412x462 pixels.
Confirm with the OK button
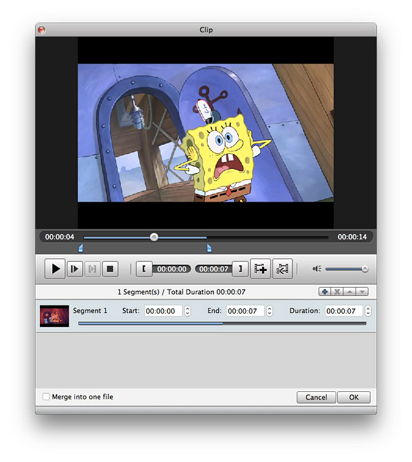(354, 397)
